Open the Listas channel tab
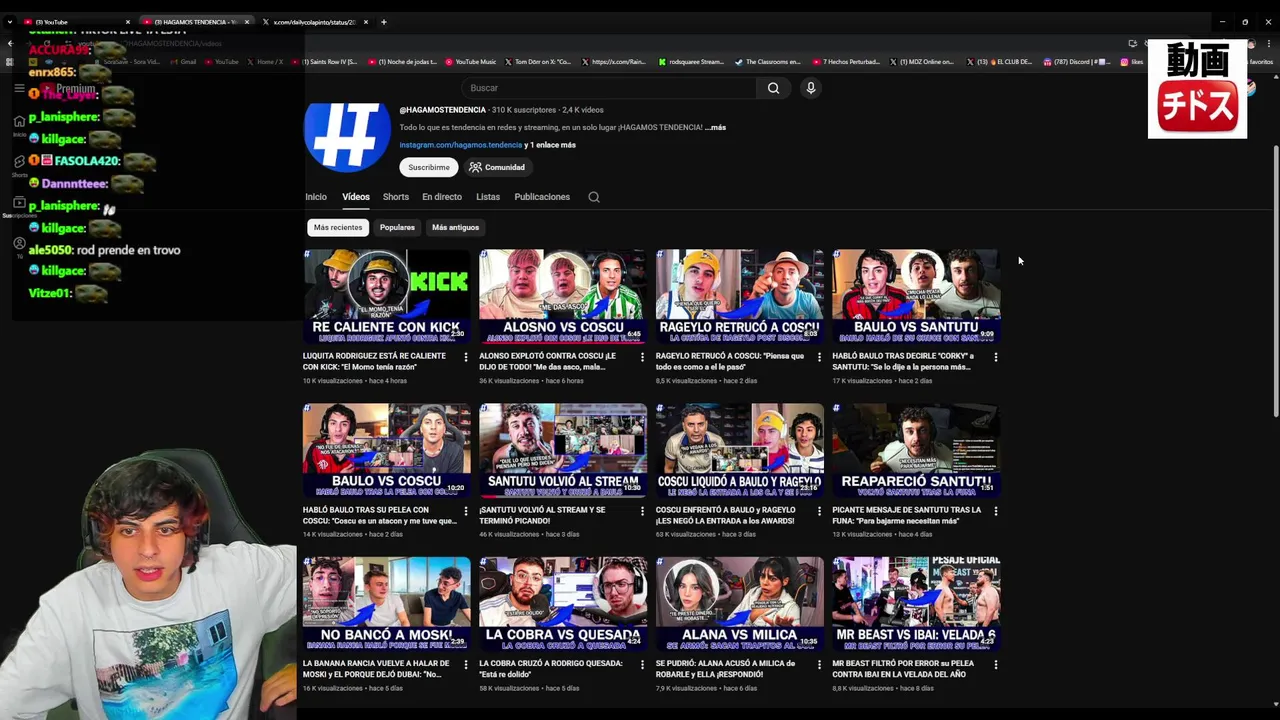The height and width of the screenshot is (720, 1280). pos(488,197)
